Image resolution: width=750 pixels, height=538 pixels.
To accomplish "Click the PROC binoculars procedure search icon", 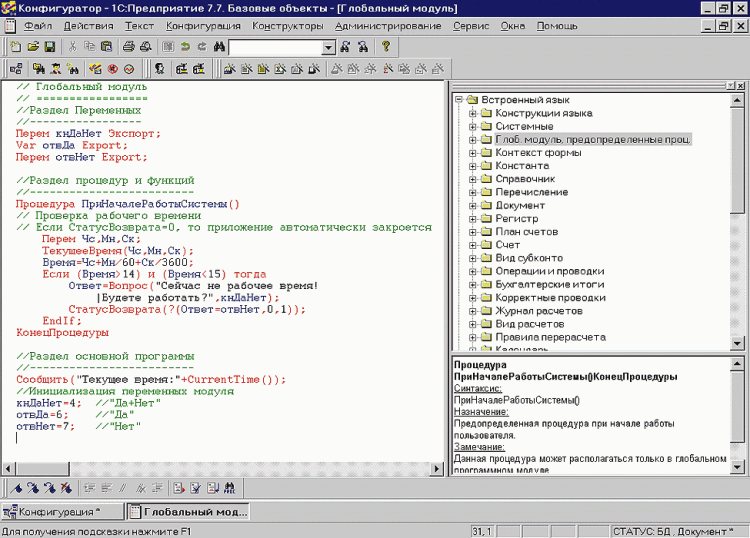I will click(230, 488).
